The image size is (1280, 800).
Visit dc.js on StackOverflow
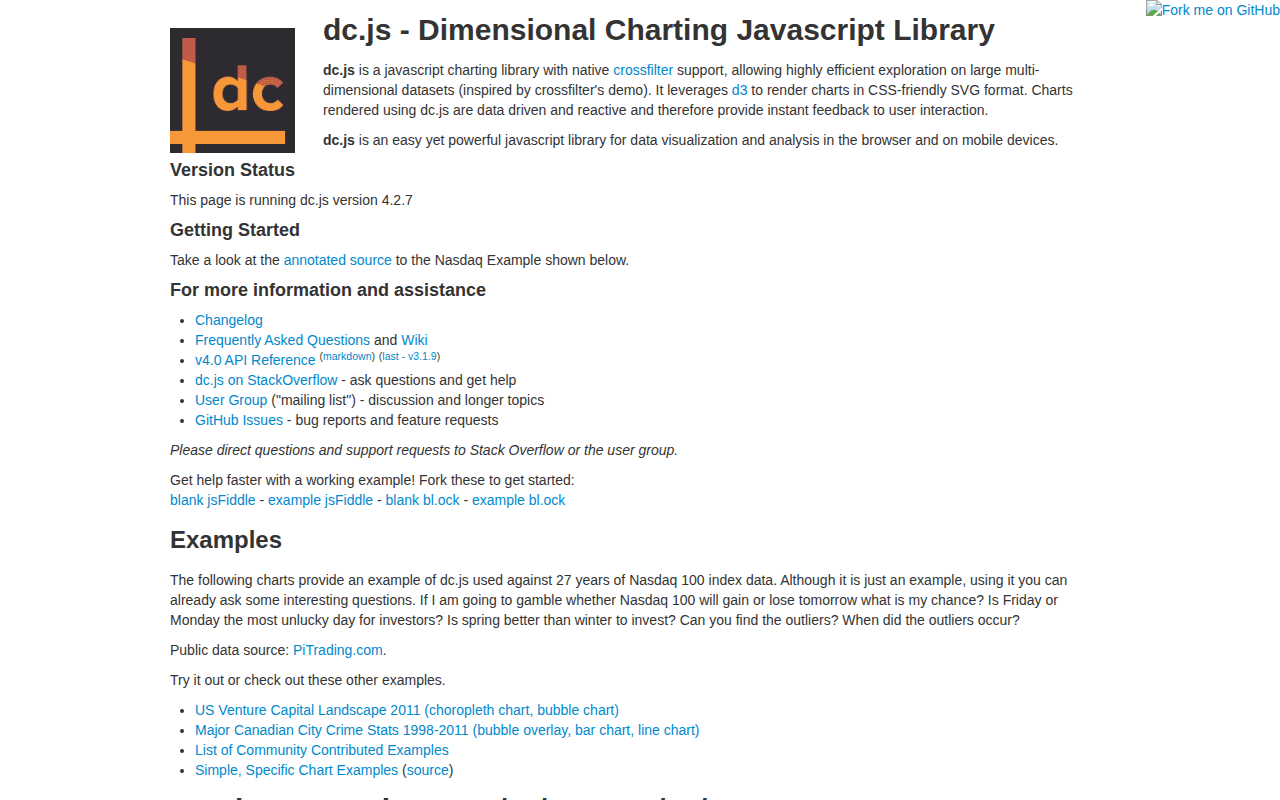266,380
